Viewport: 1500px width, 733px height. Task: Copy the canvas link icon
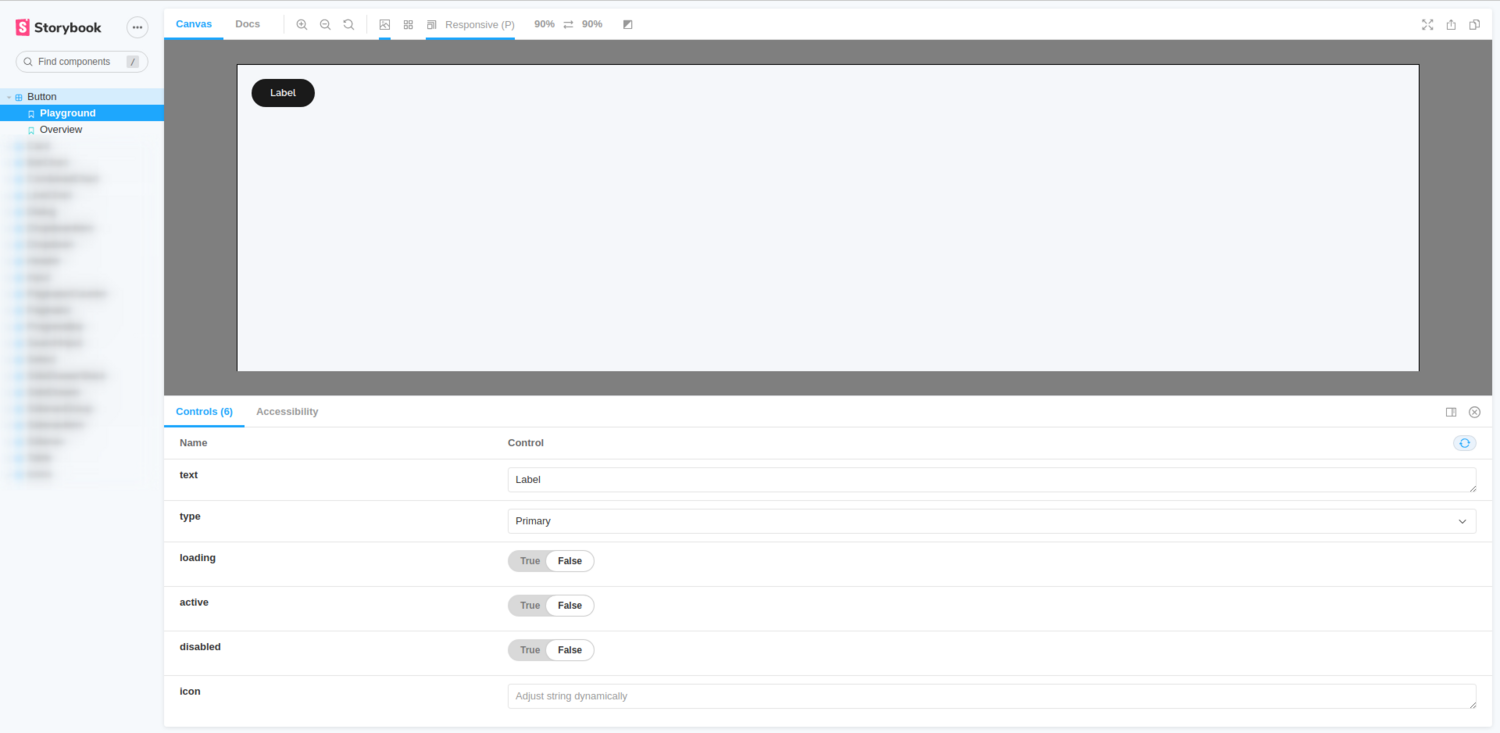click(x=1474, y=24)
